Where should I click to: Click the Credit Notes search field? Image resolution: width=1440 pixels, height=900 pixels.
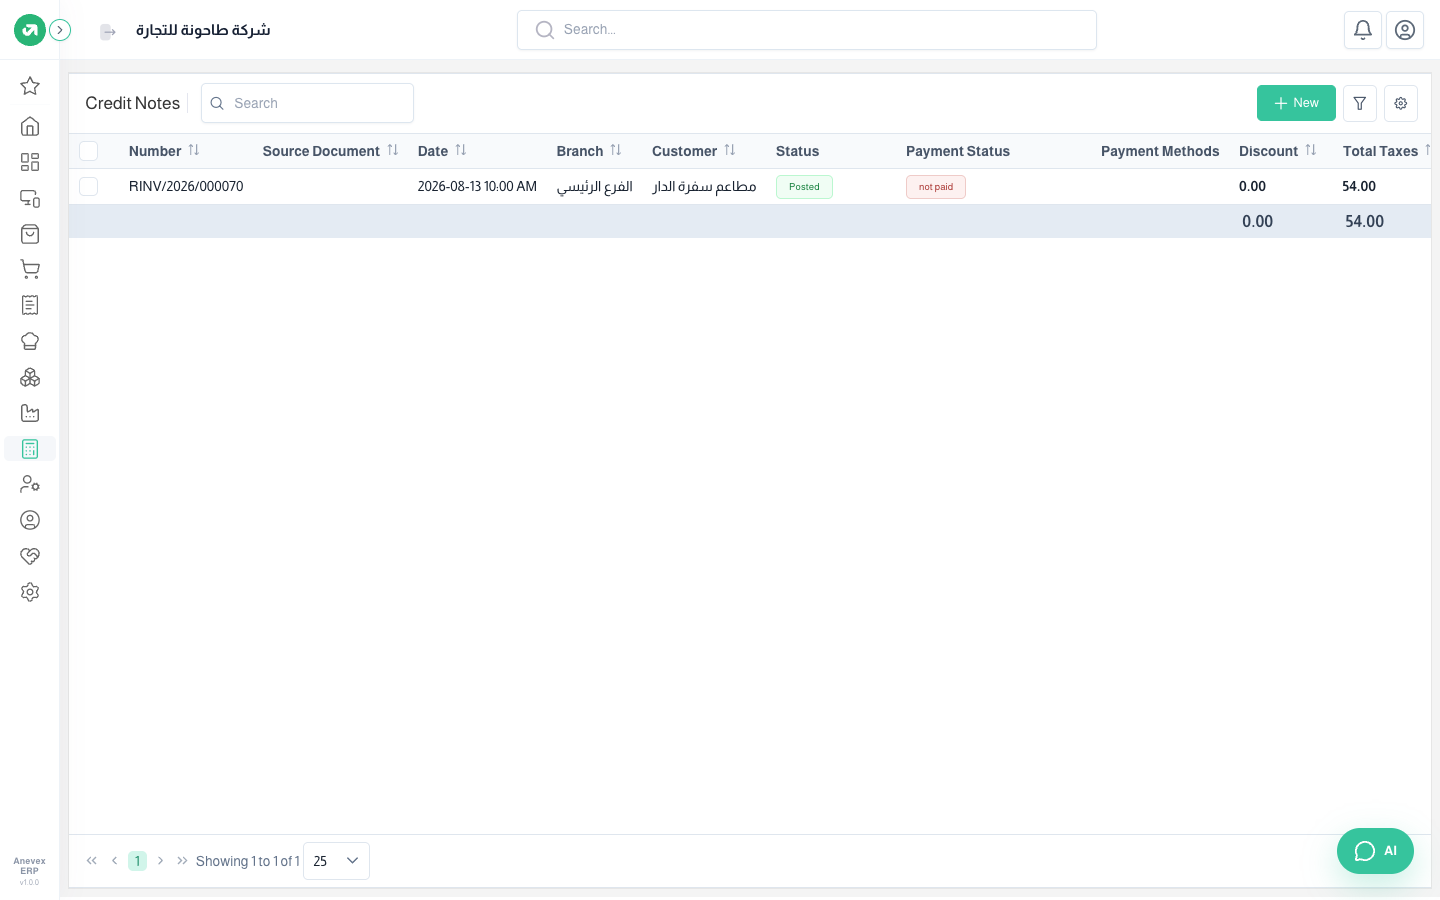tap(307, 103)
